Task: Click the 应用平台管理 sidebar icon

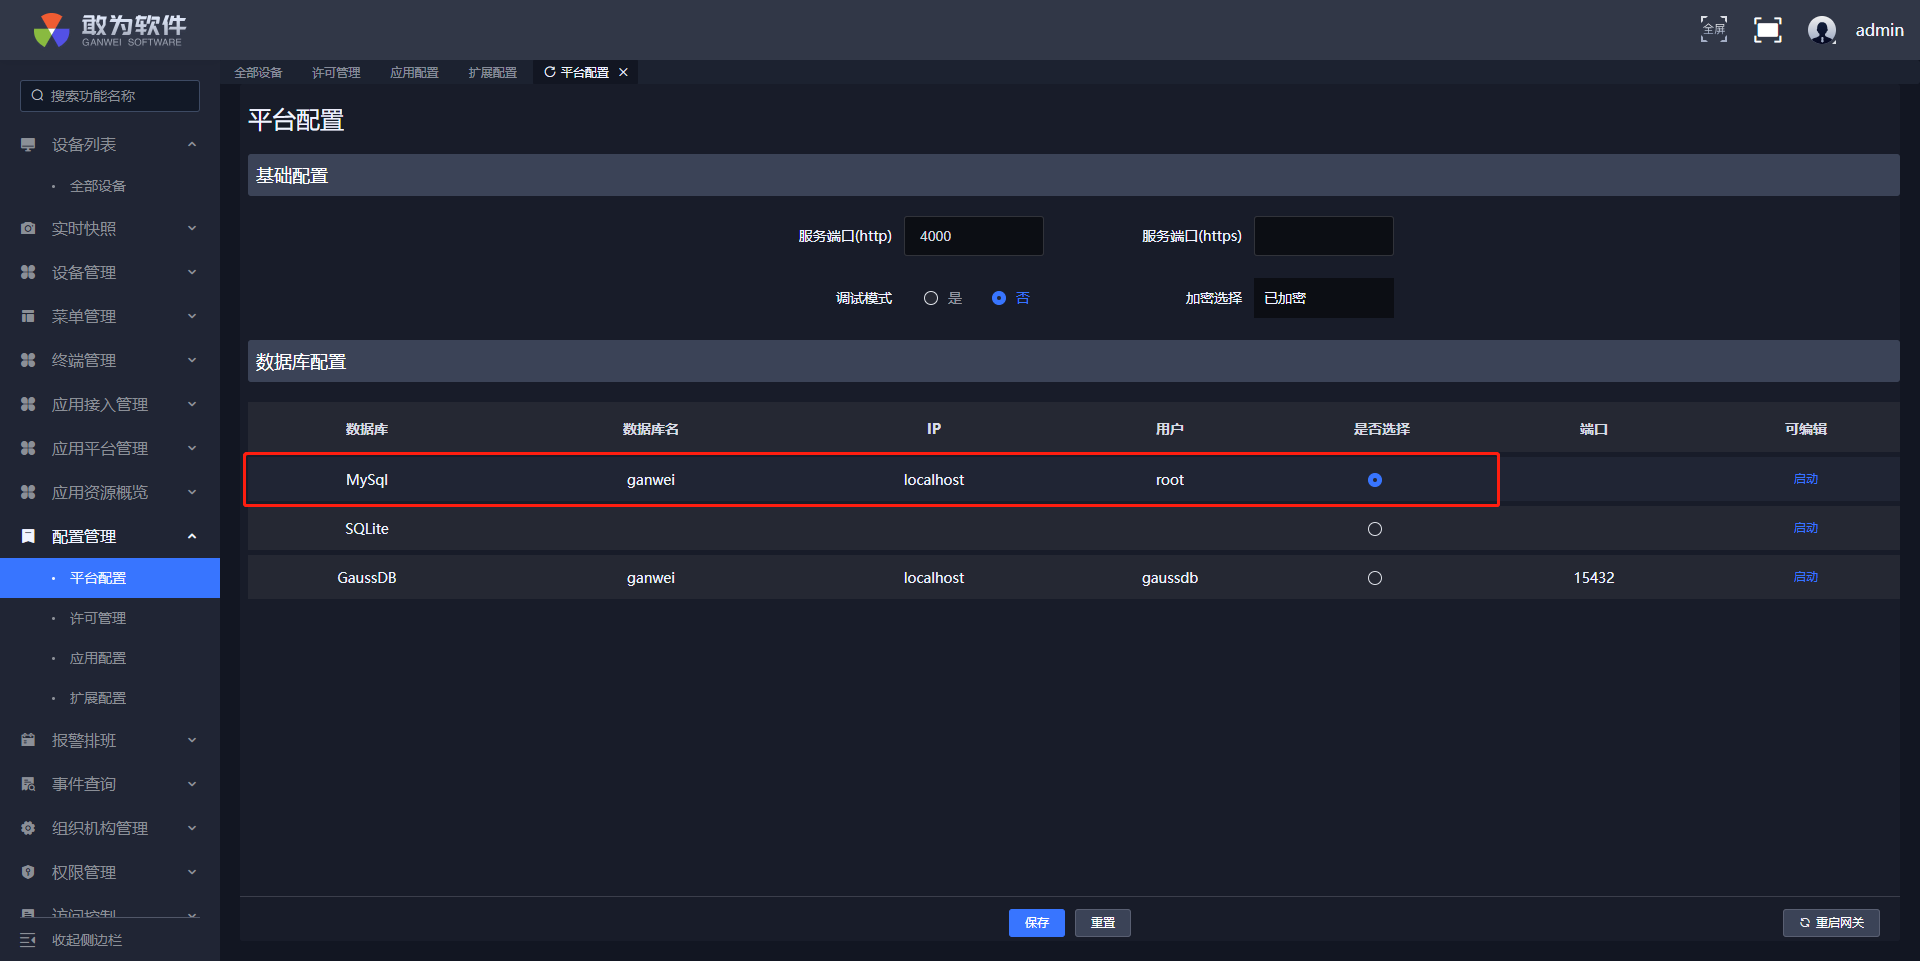Action: (28, 449)
